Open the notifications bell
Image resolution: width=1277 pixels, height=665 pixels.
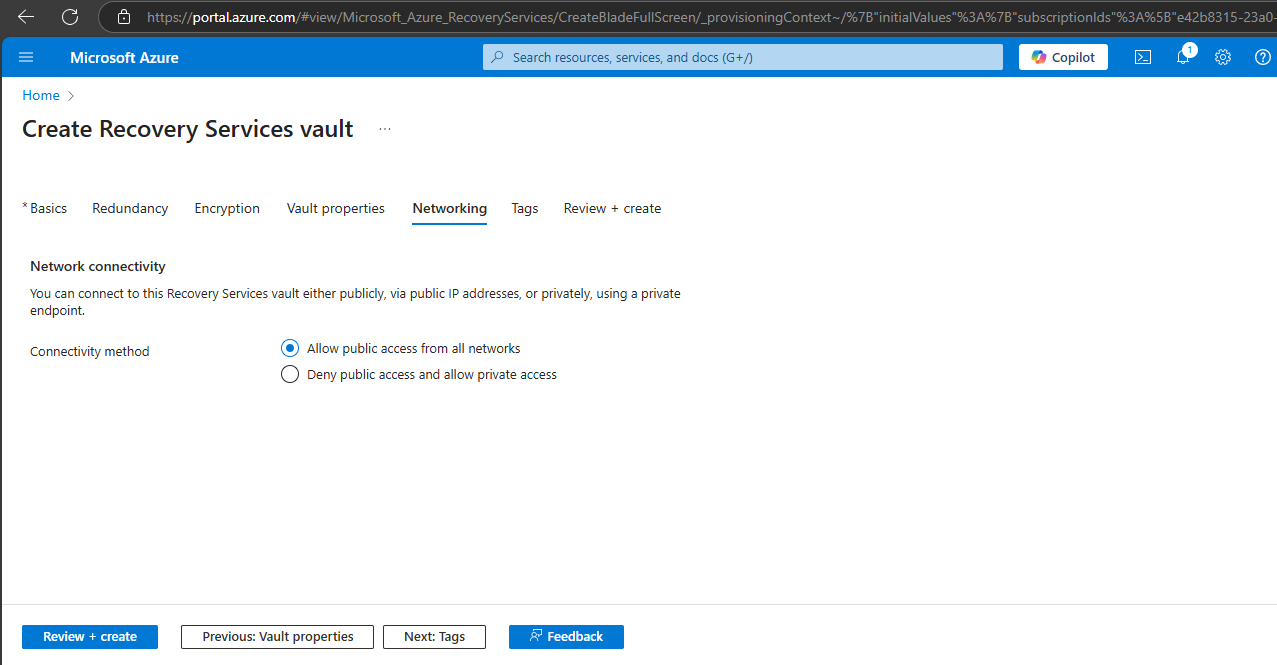coord(1183,57)
